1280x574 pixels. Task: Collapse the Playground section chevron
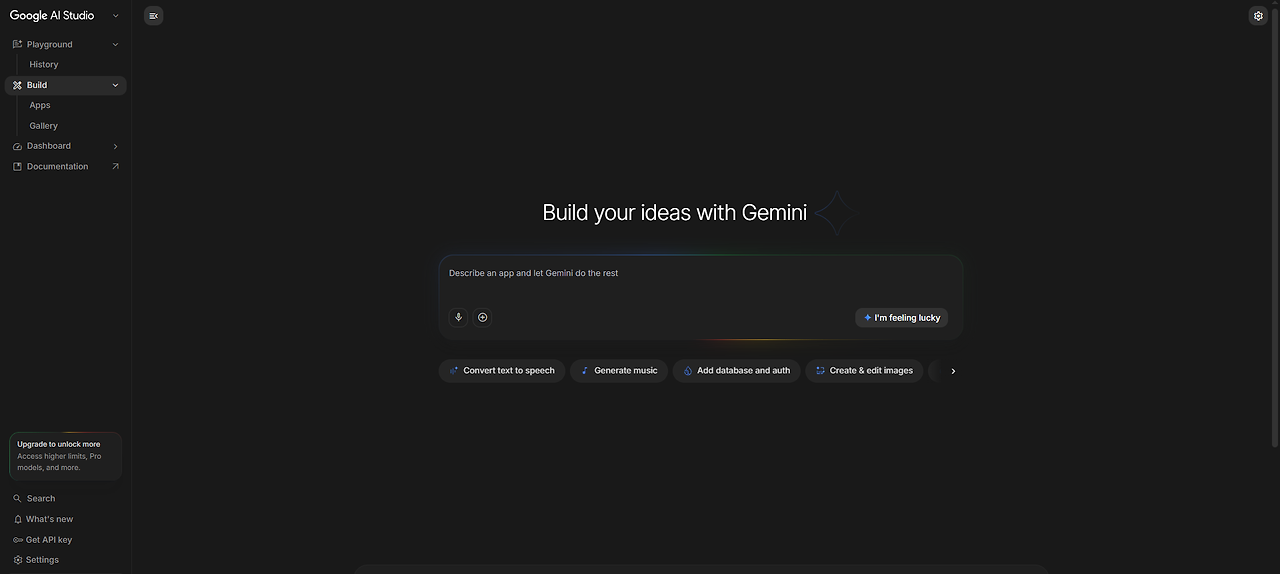(x=115, y=44)
